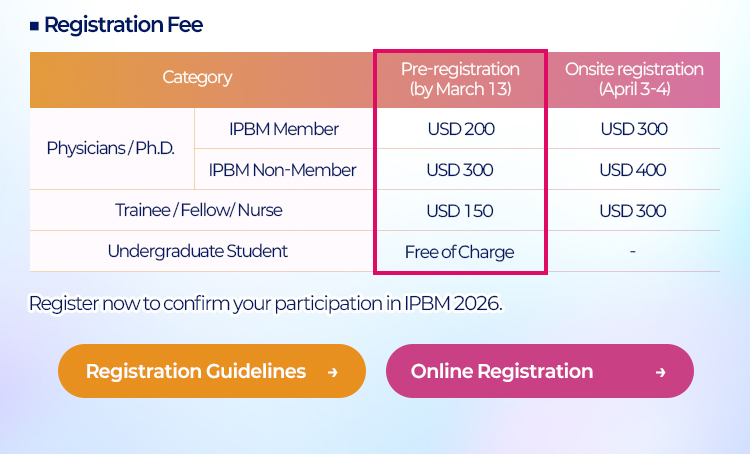Select the Trainee / Fellow / Nurse row

[198, 211]
